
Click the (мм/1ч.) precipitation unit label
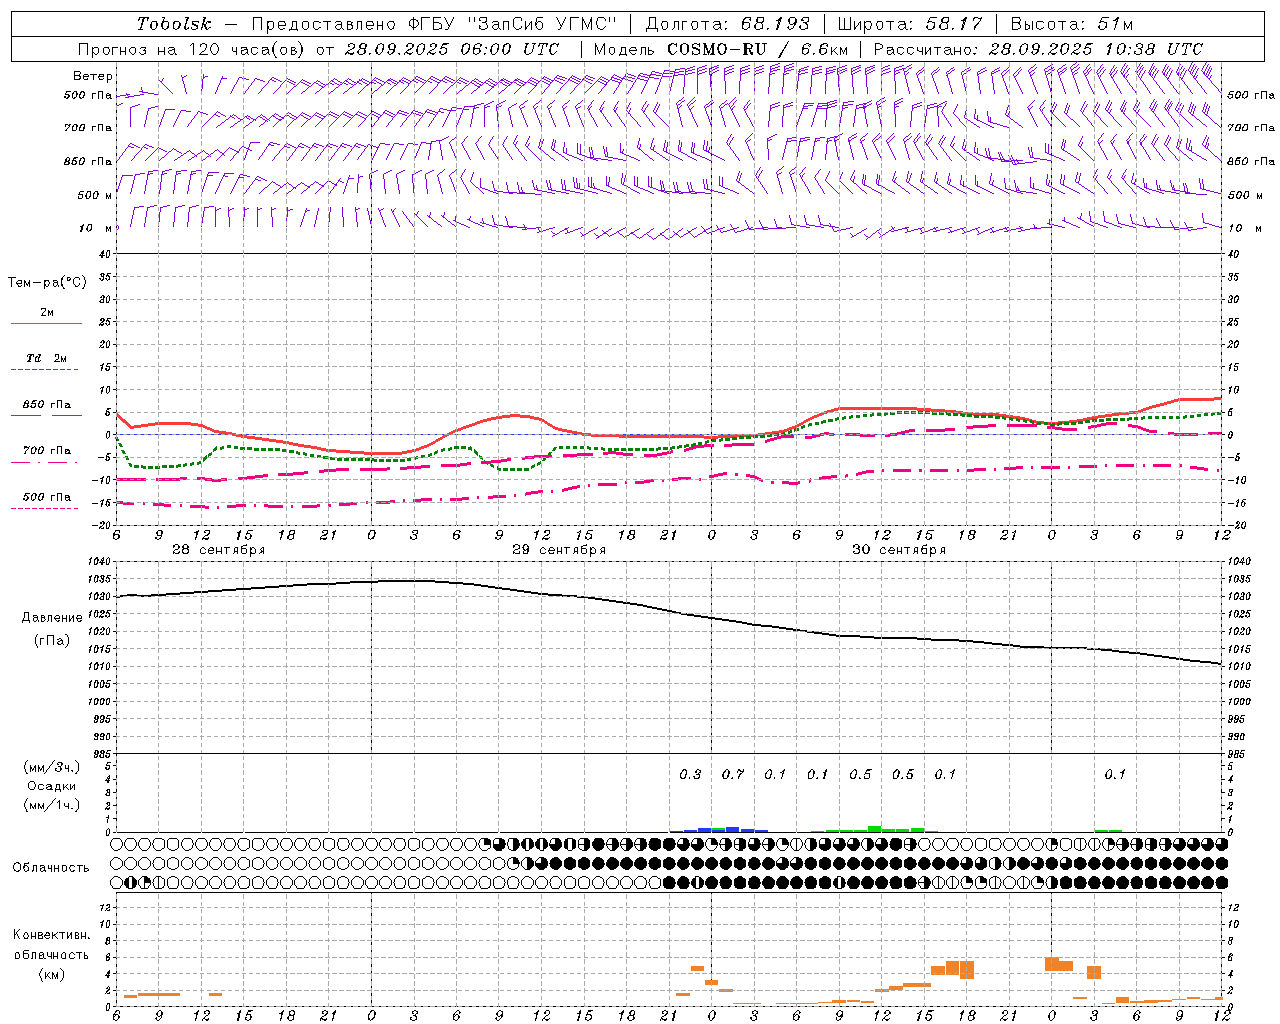[x=51, y=805]
